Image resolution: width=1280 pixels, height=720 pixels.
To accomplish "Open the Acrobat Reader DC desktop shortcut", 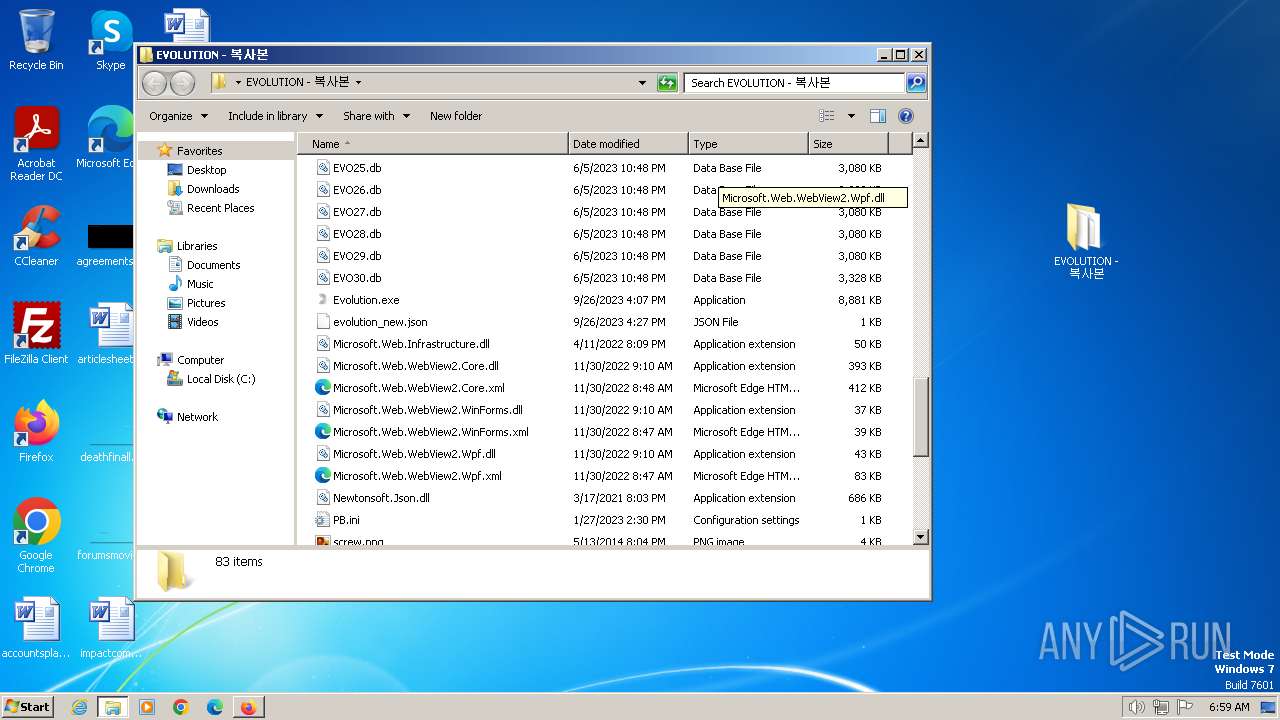I will coord(36,143).
